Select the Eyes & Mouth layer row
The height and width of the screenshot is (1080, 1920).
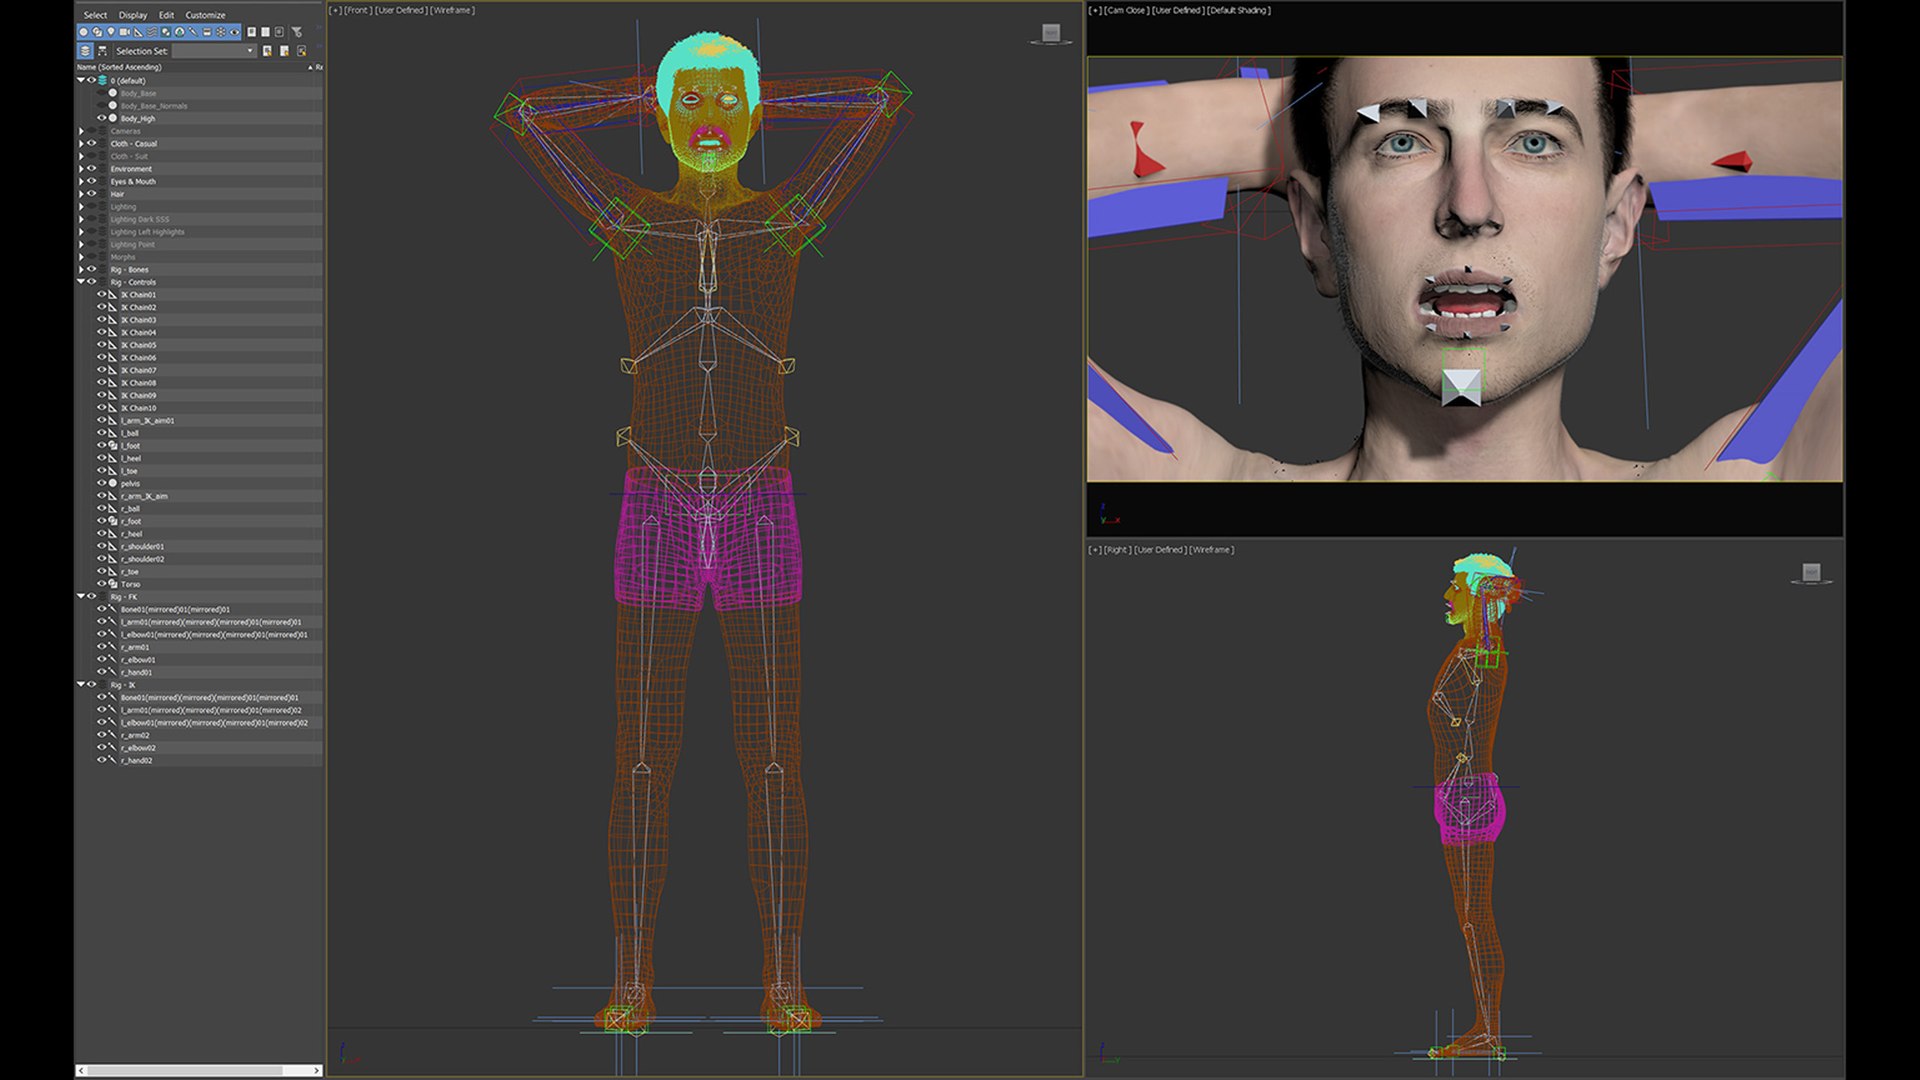[x=133, y=181]
